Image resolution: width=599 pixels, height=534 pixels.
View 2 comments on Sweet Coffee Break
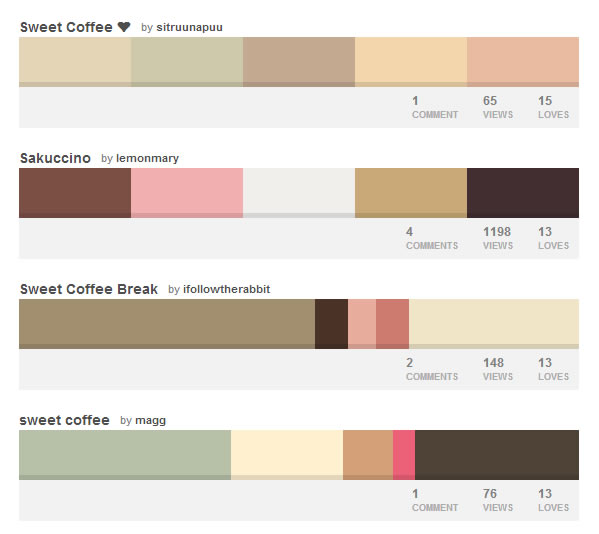[432, 369]
